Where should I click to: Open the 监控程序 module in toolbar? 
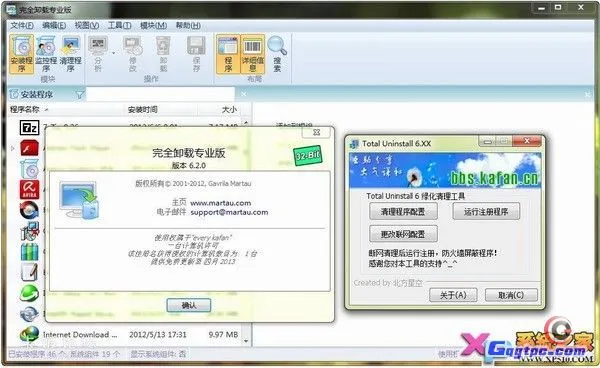[x=46, y=54]
